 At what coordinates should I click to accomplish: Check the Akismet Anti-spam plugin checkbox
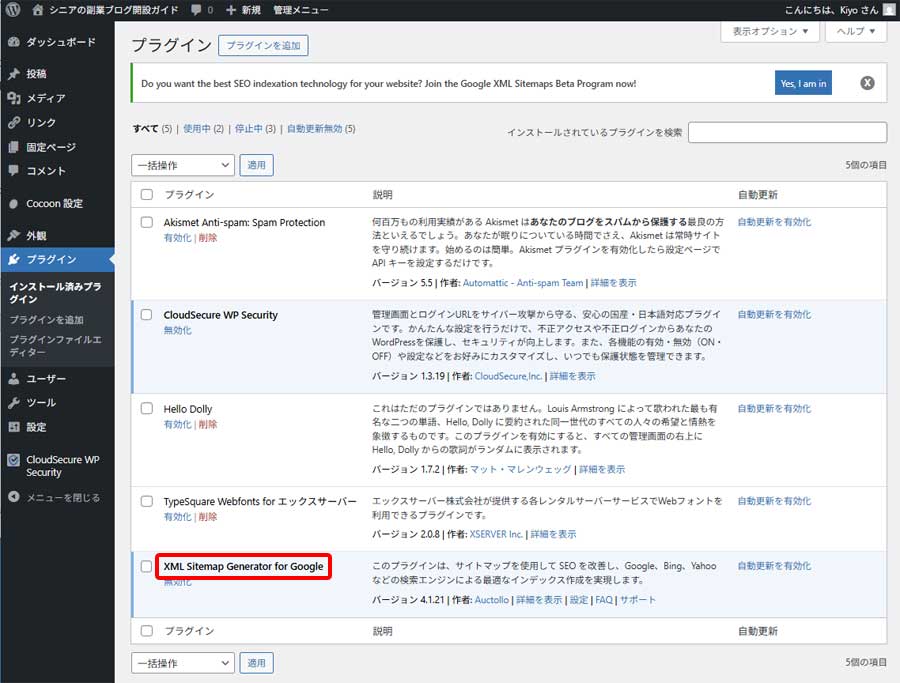pyautogui.click(x=147, y=223)
